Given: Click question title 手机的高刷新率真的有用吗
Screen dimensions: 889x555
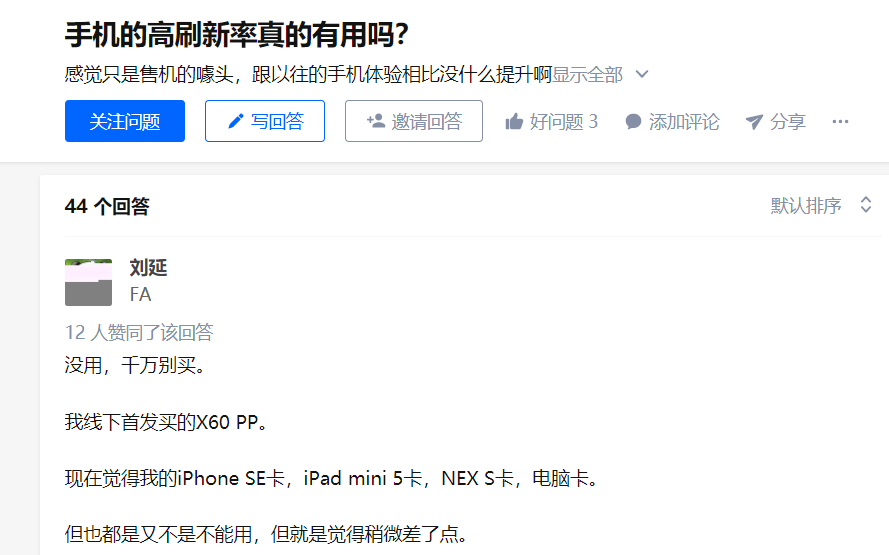Looking at the screenshot, I should click(236, 35).
